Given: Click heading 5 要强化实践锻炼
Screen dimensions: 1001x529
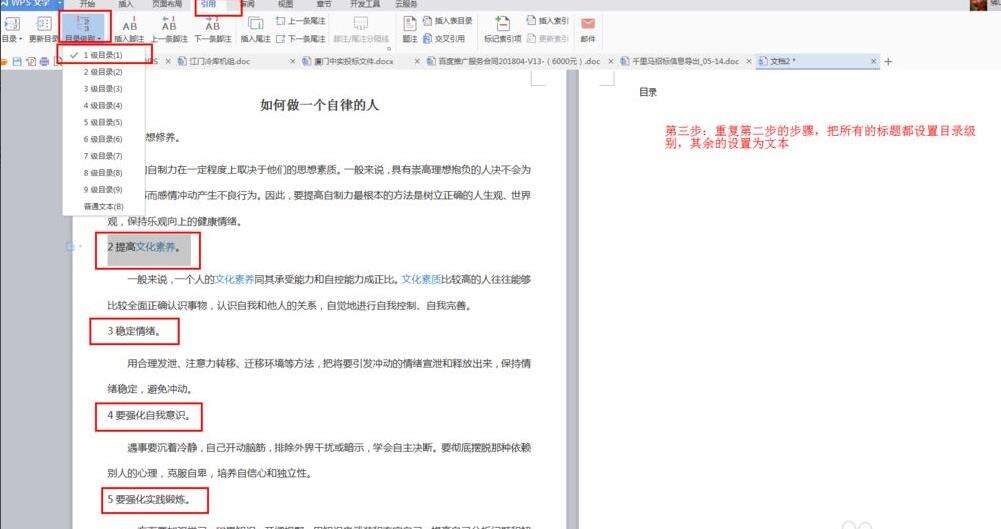Looking at the screenshot, I should click(149, 500).
